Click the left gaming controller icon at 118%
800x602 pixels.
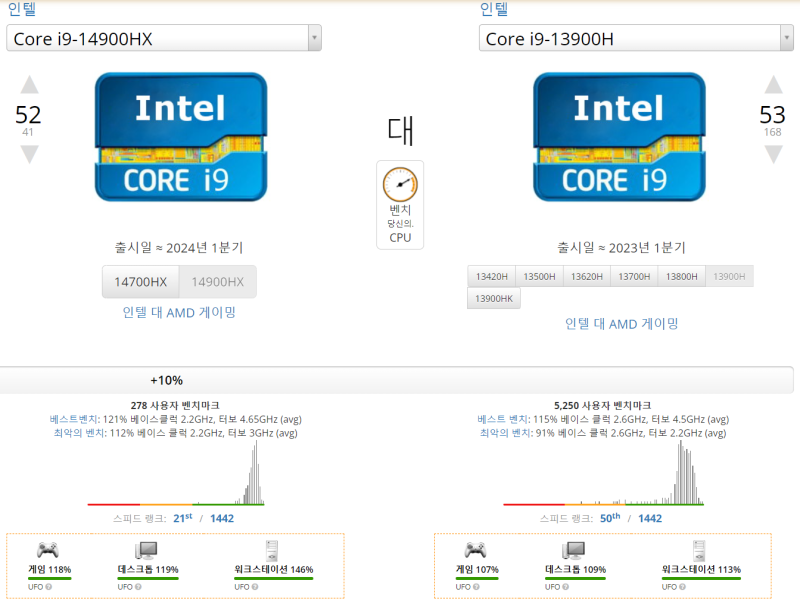tap(48, 550)
